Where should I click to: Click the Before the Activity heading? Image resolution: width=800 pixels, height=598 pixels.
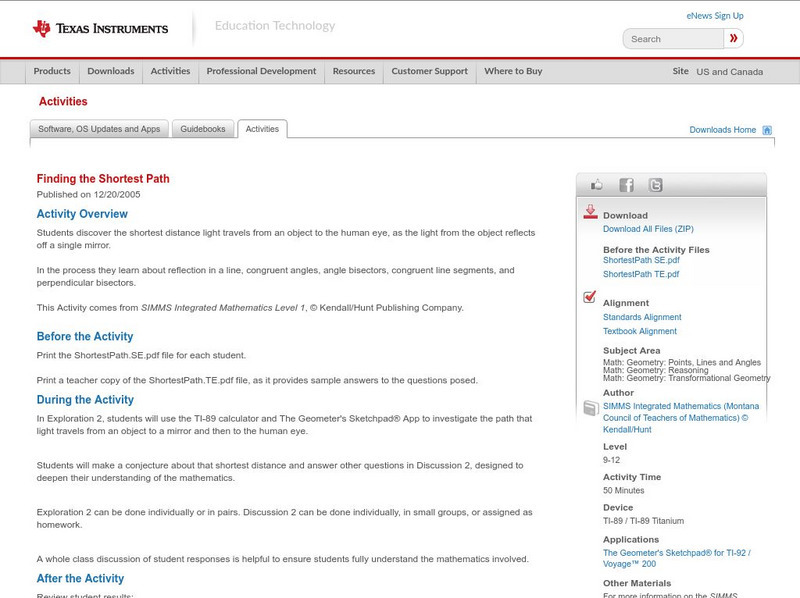point(85,336)
